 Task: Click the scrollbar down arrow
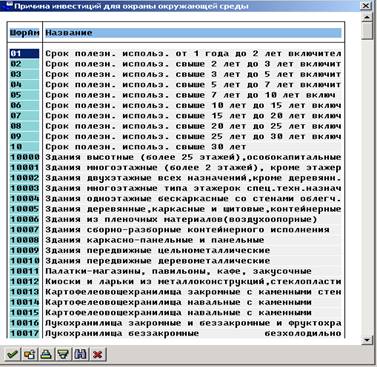367,340
